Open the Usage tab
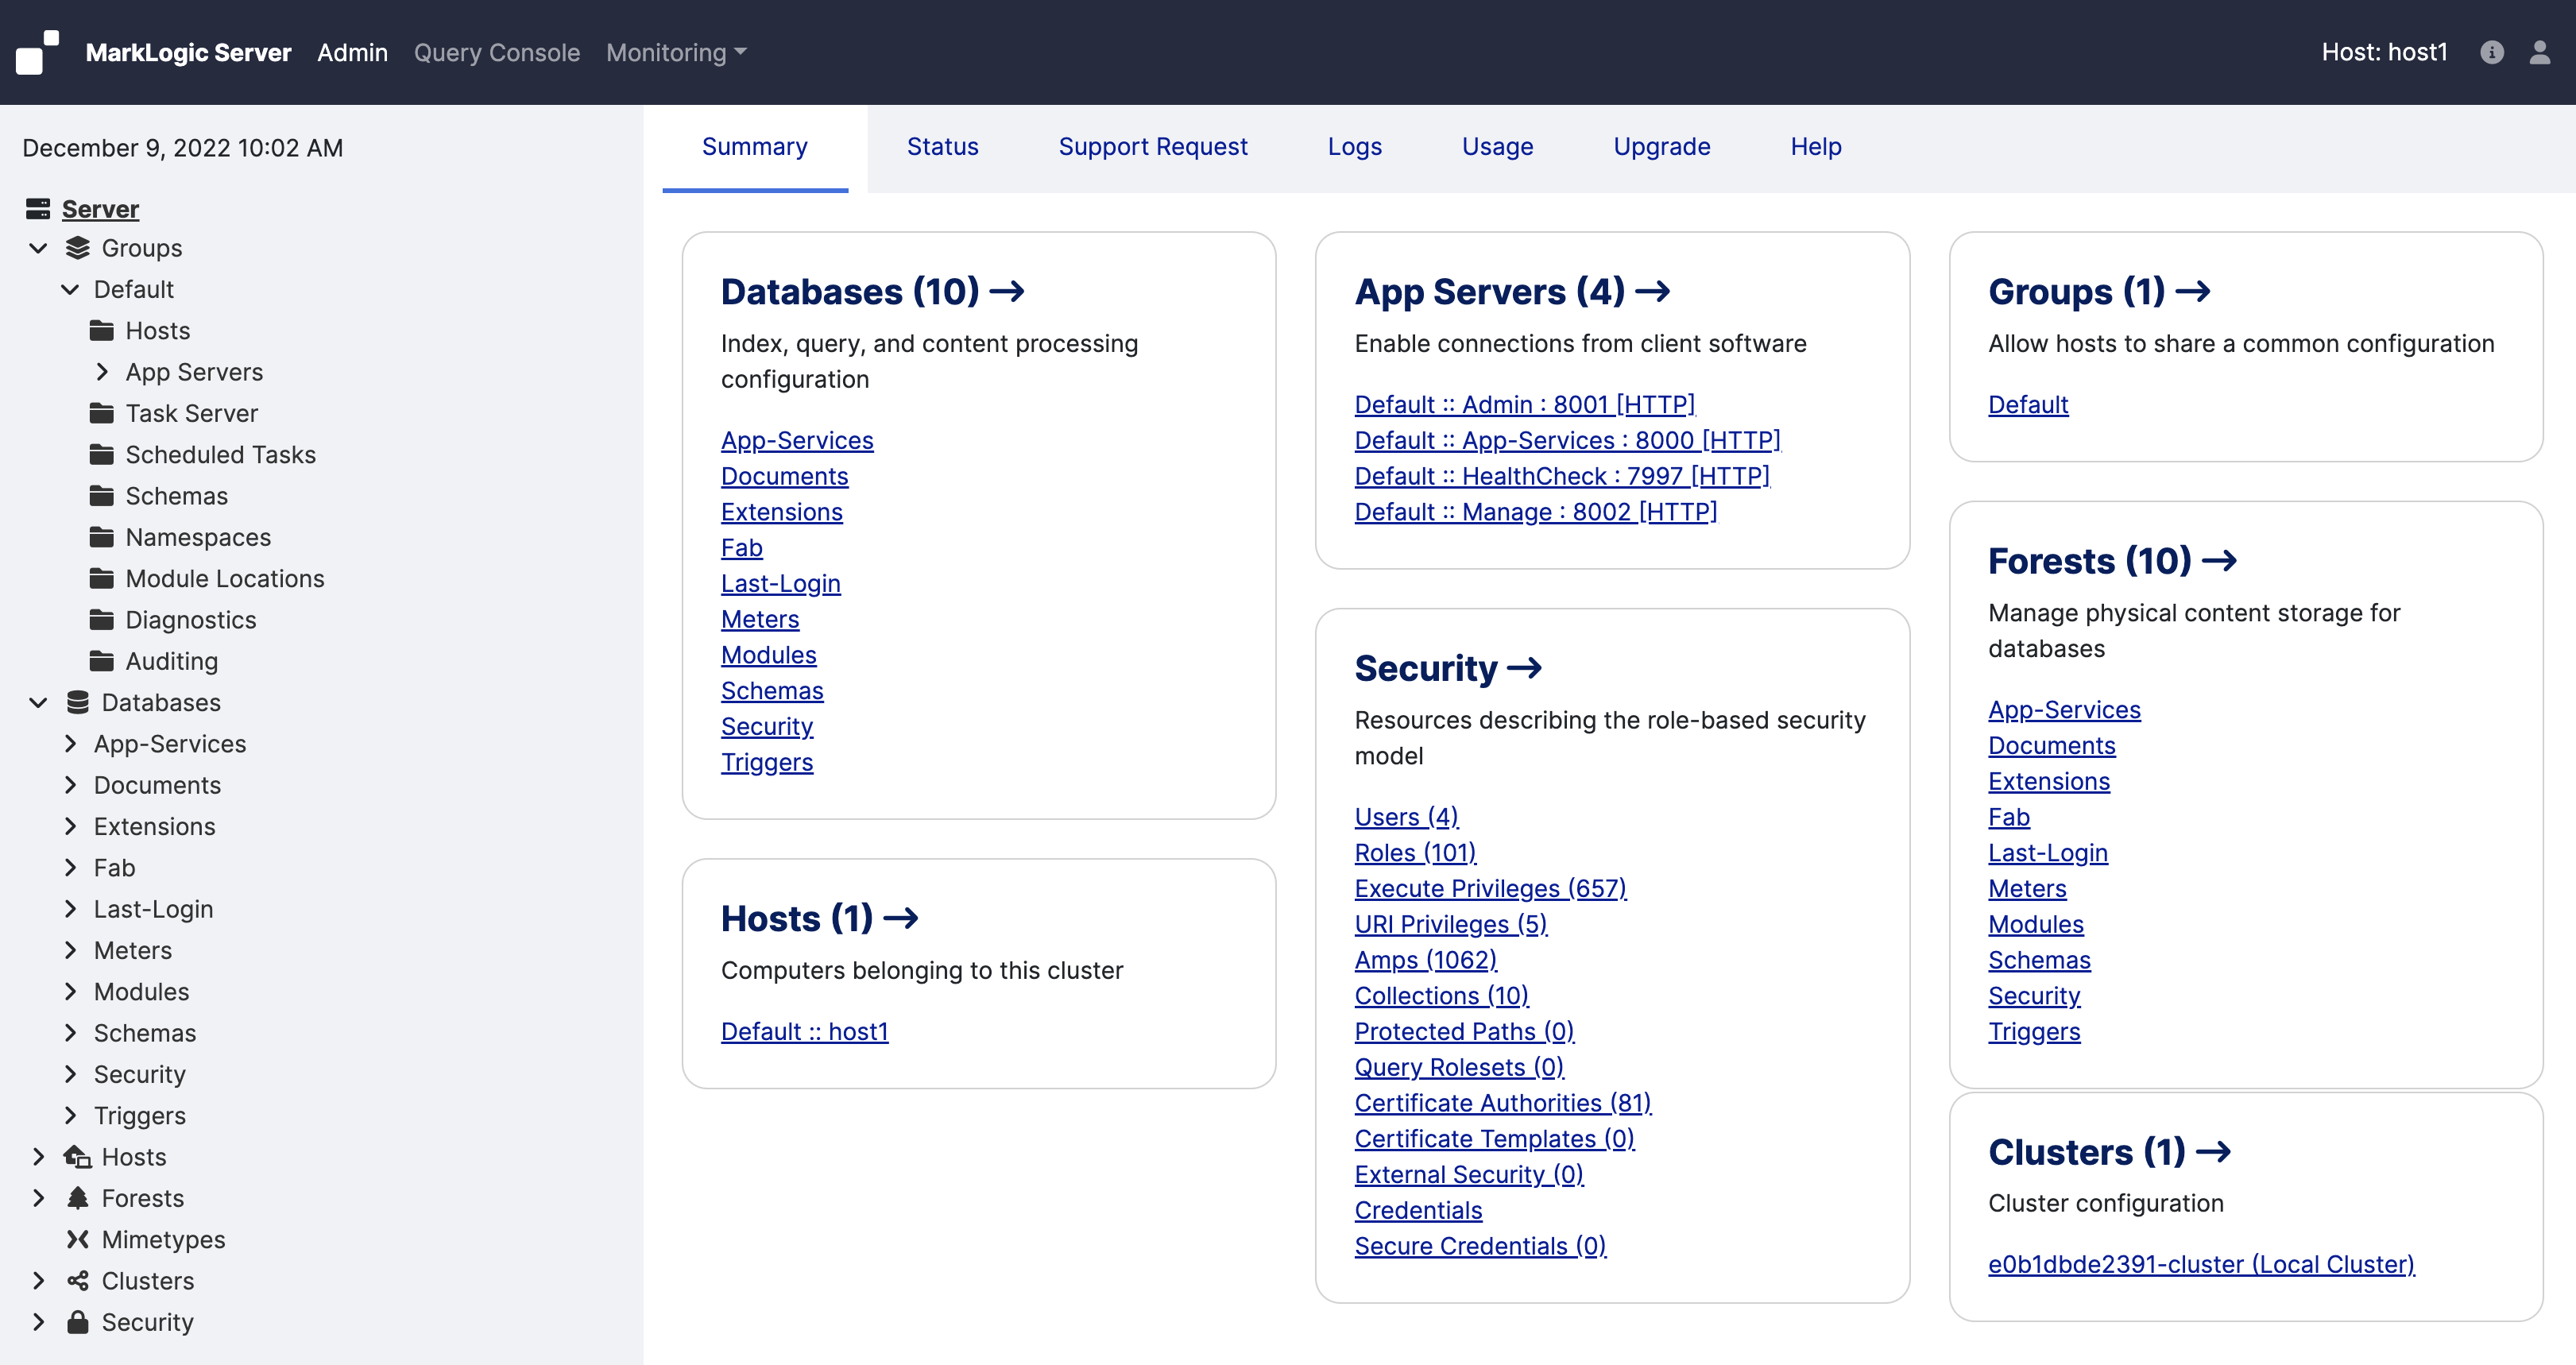 coord(1497,147)
